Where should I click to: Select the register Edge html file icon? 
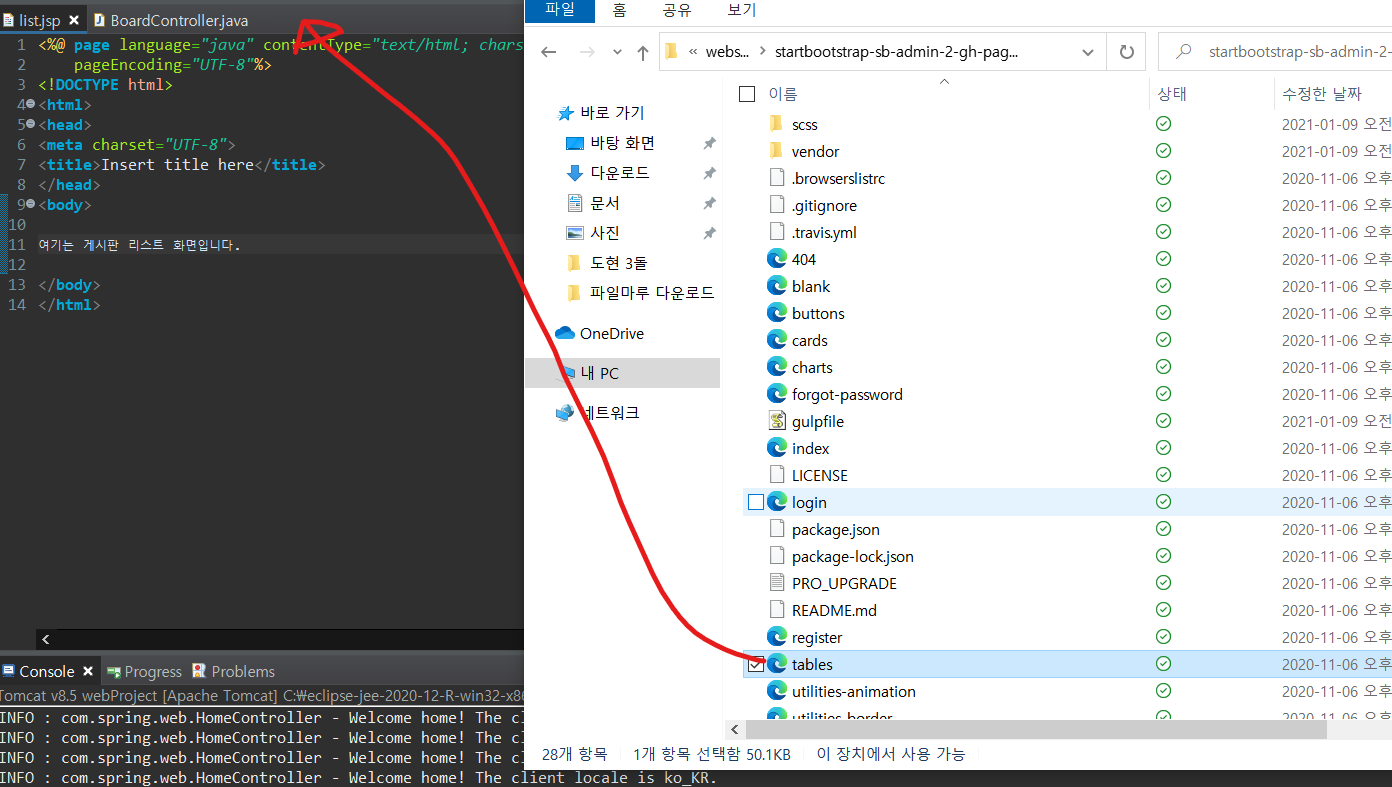coord(777,637)
